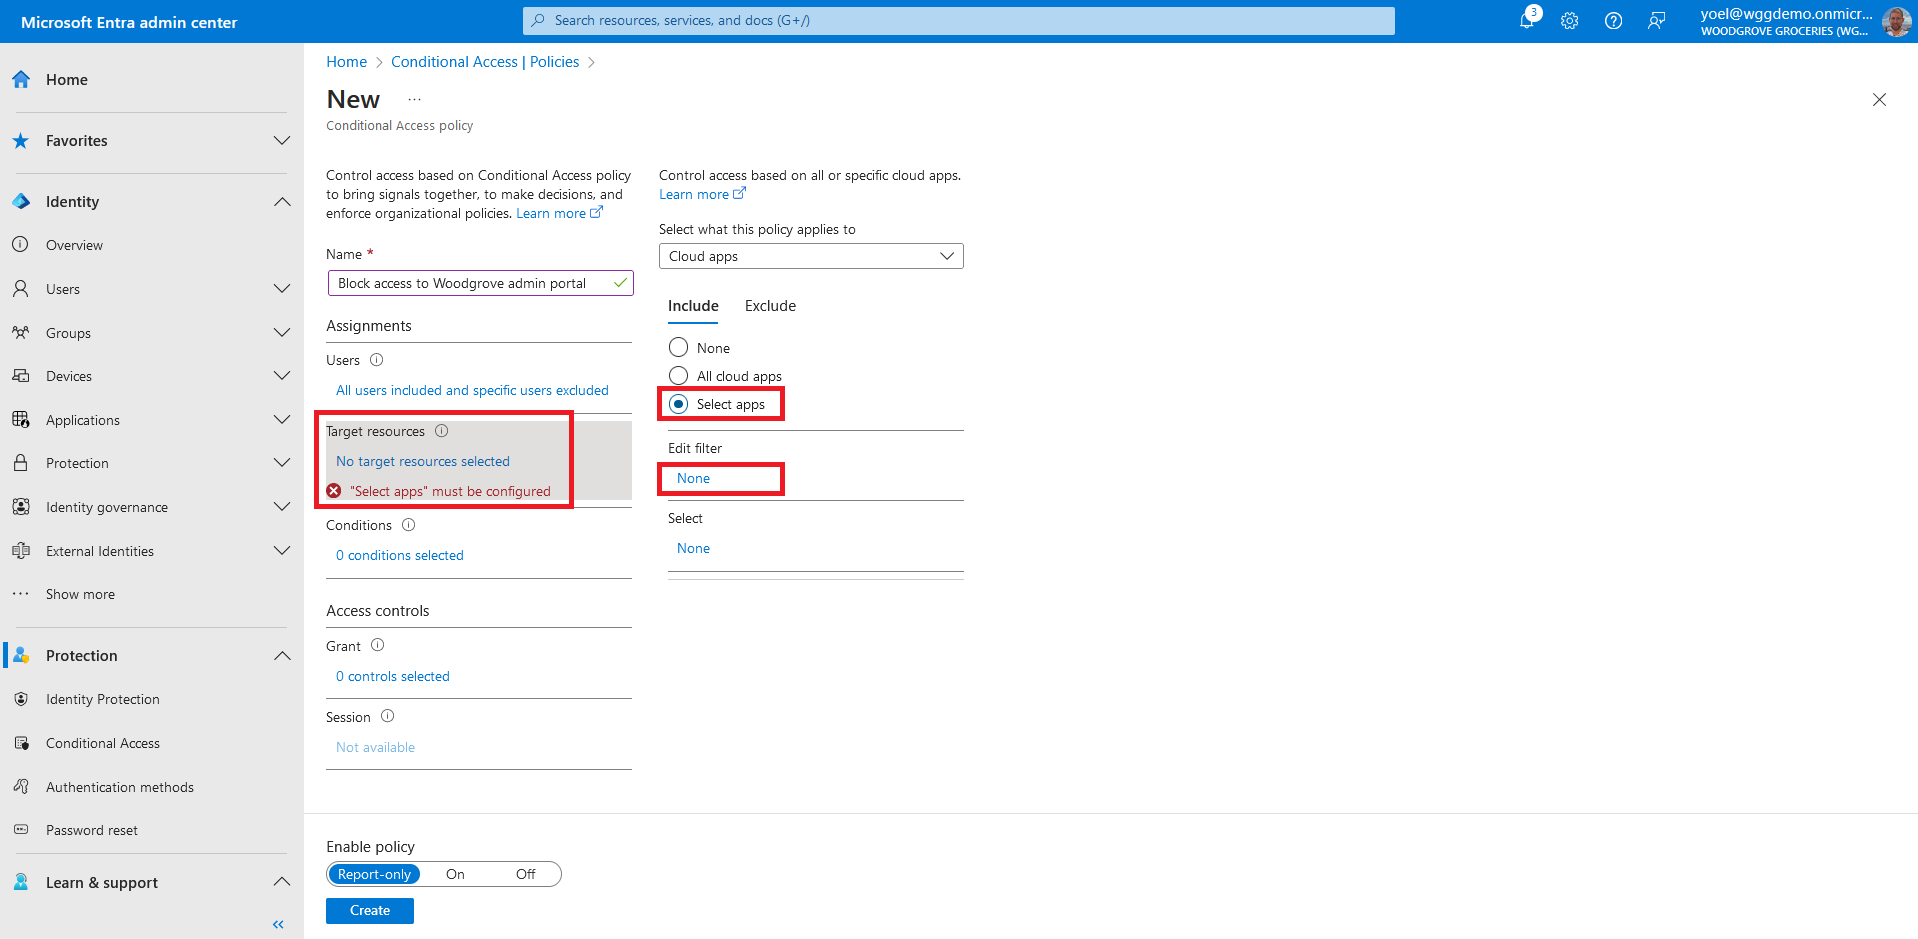Turn Enable policy Off
This screenshot has height=939, width=1918.
pos(525,874)
